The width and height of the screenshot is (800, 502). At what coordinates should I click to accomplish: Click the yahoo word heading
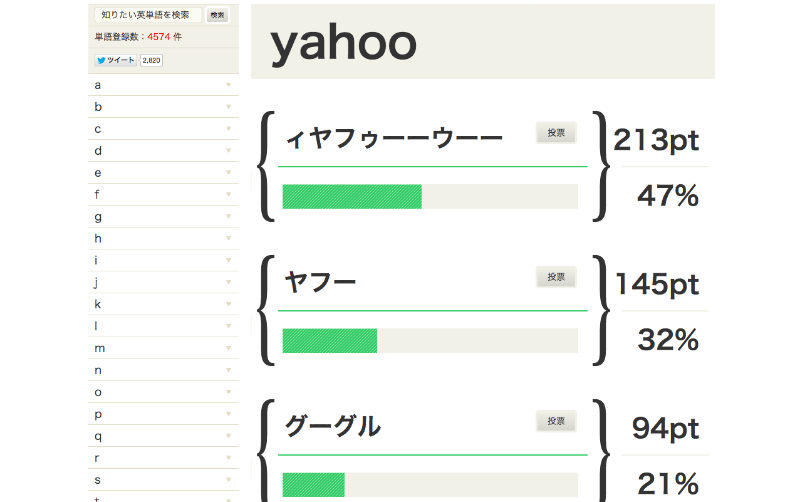pos(343,44)
